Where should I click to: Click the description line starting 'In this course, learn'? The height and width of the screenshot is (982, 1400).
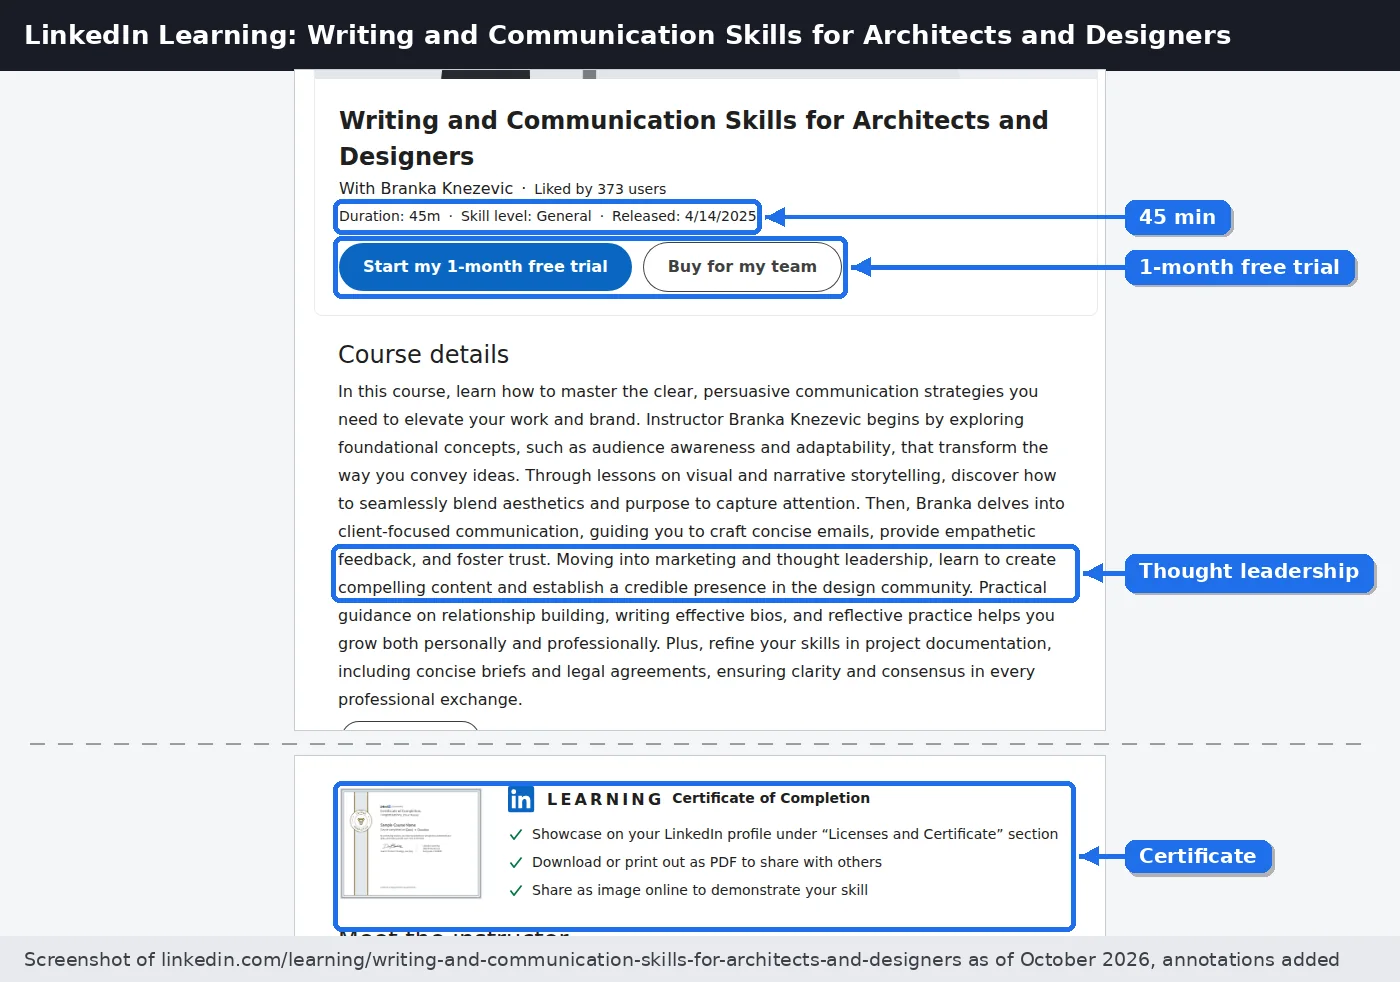pos(688,392)
